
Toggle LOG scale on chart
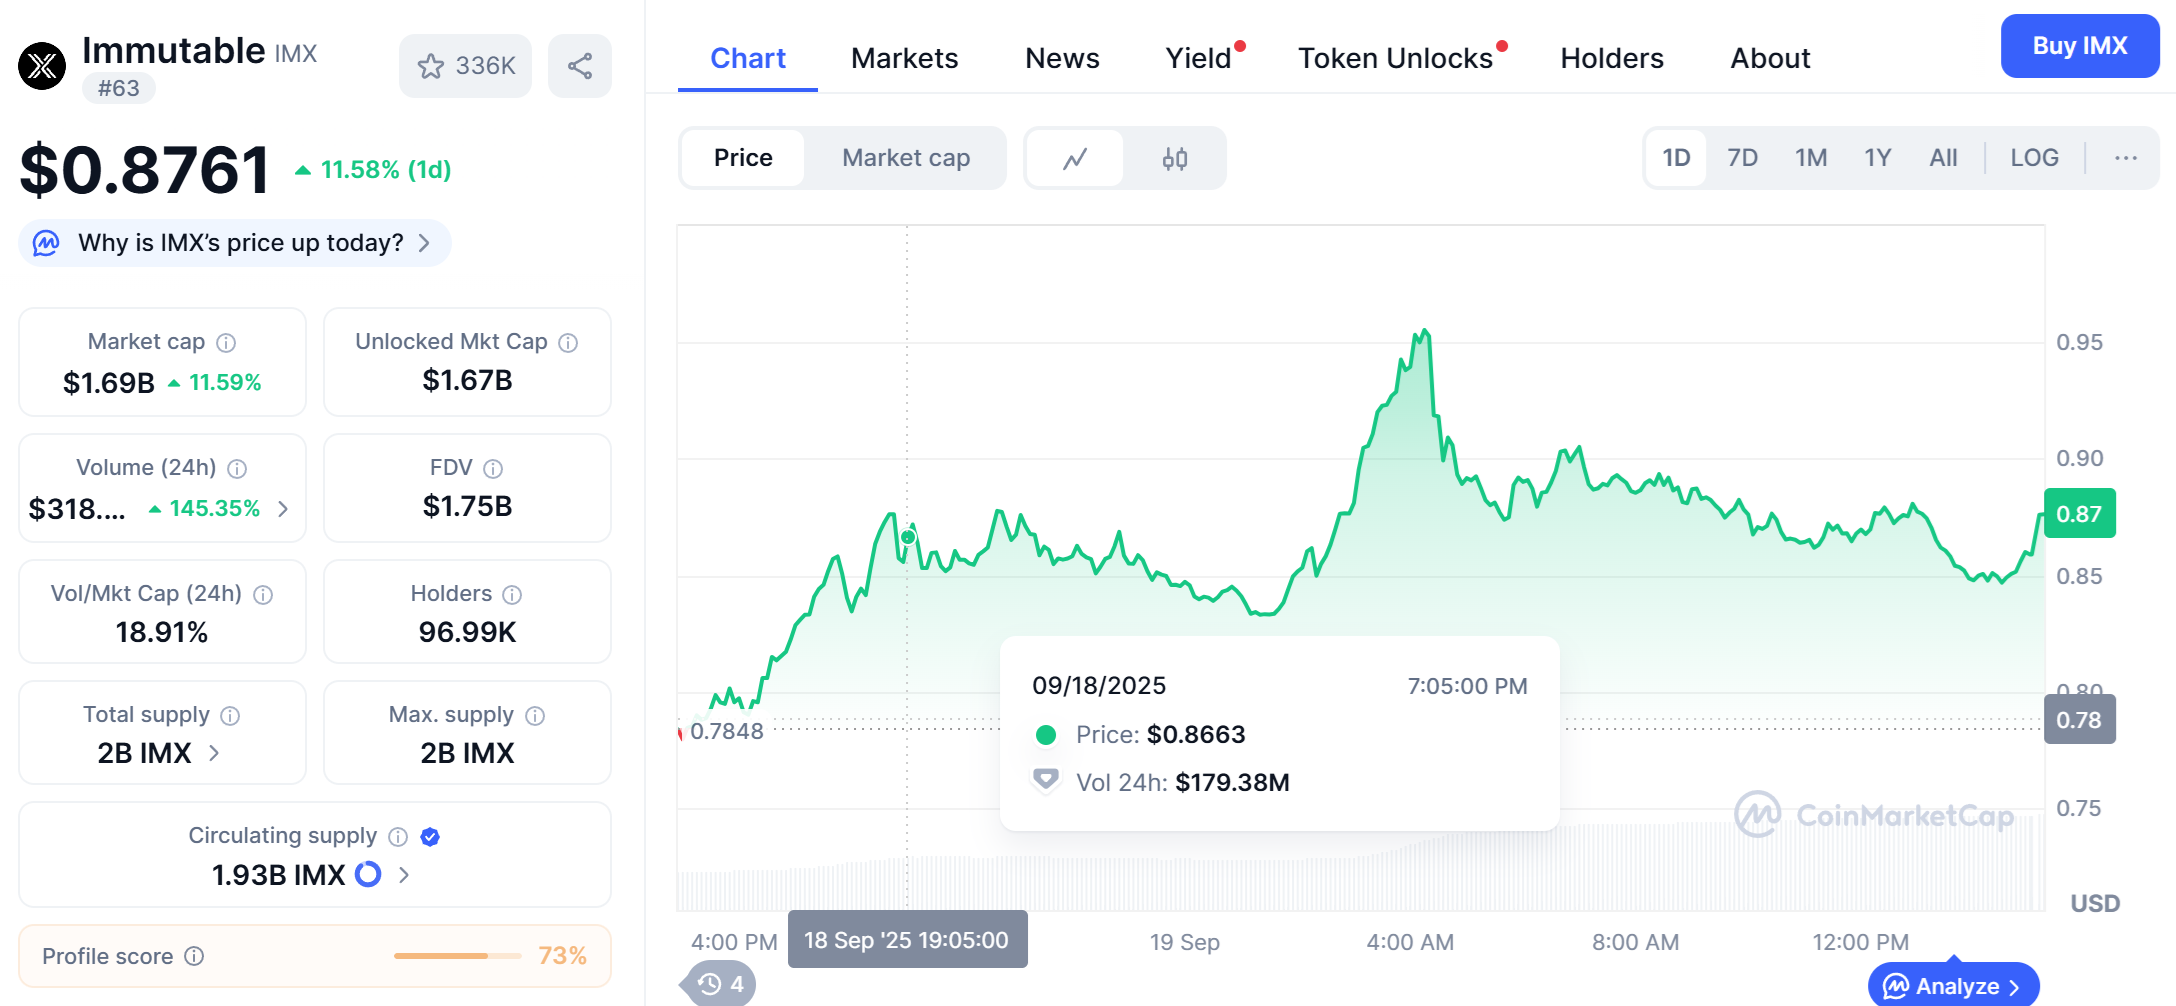pyautogui.click(x=2034, y=158)
